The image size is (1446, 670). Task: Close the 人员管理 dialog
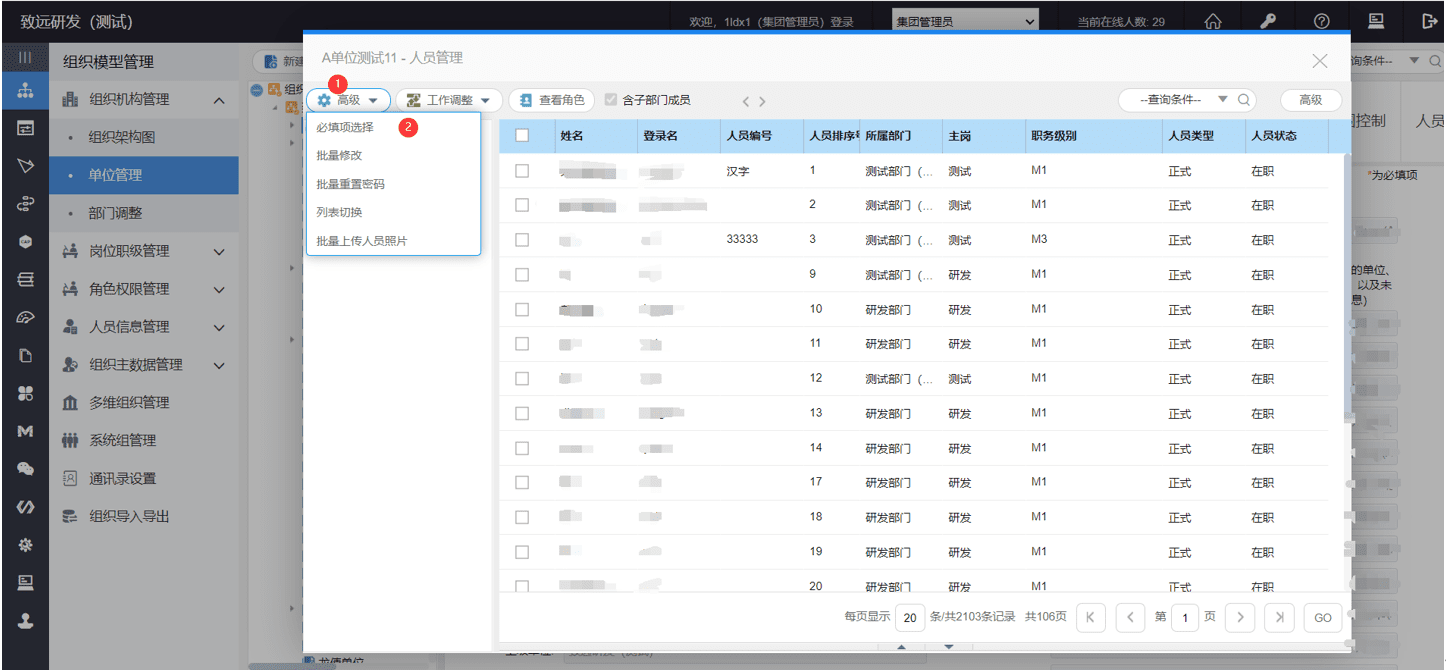tap(1320, 61)
